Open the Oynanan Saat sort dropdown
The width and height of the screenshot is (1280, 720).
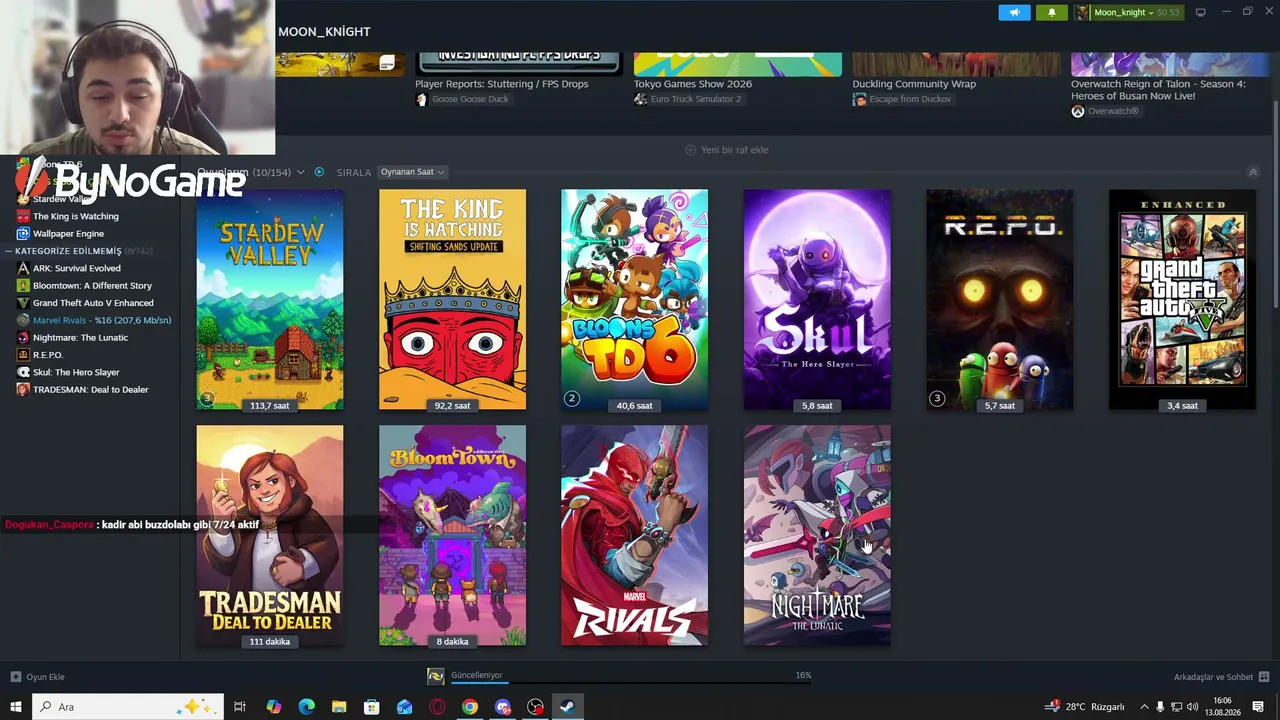pos(412,172)
